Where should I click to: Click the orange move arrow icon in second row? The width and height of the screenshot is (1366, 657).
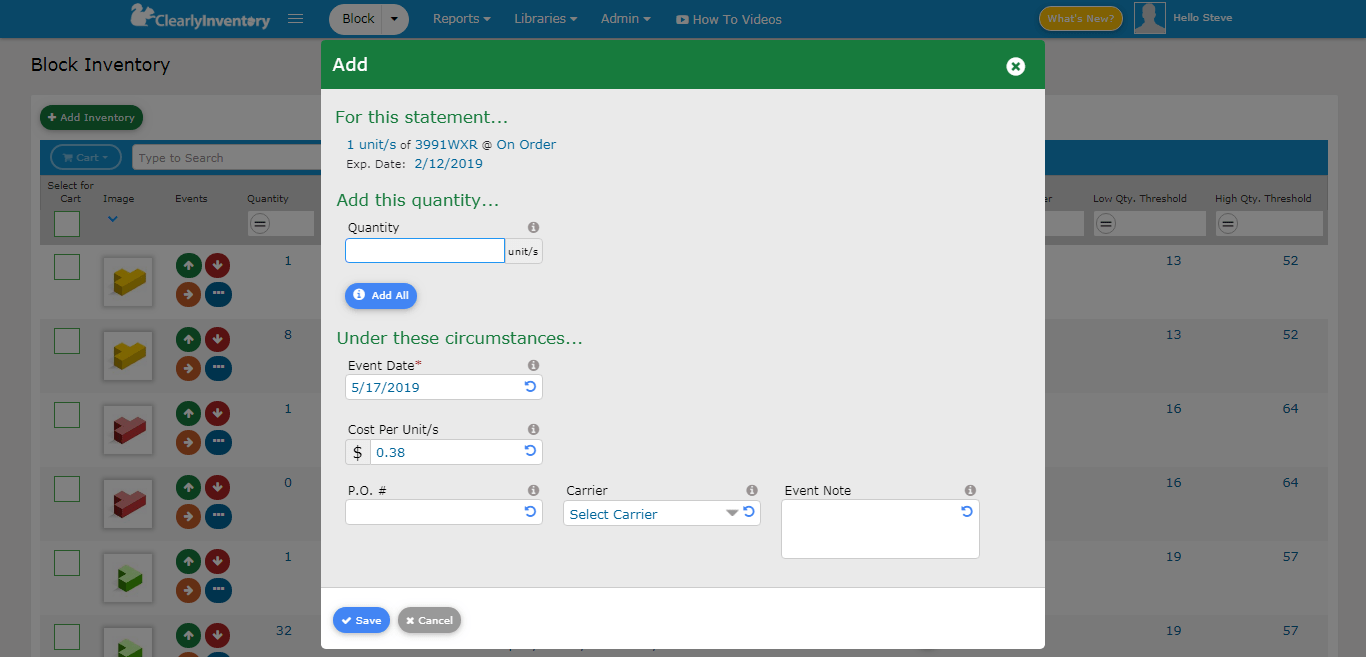click(x=188, y=368)
